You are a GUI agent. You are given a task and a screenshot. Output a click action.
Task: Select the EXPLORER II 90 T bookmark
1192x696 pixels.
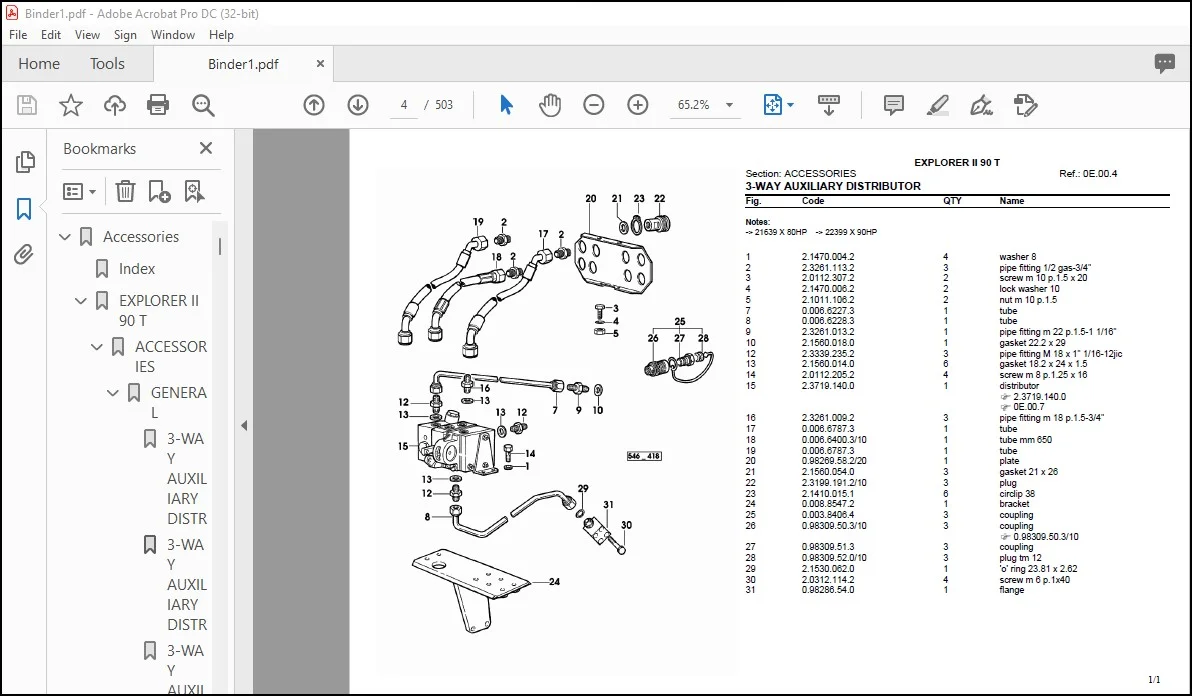coord(159,311)
